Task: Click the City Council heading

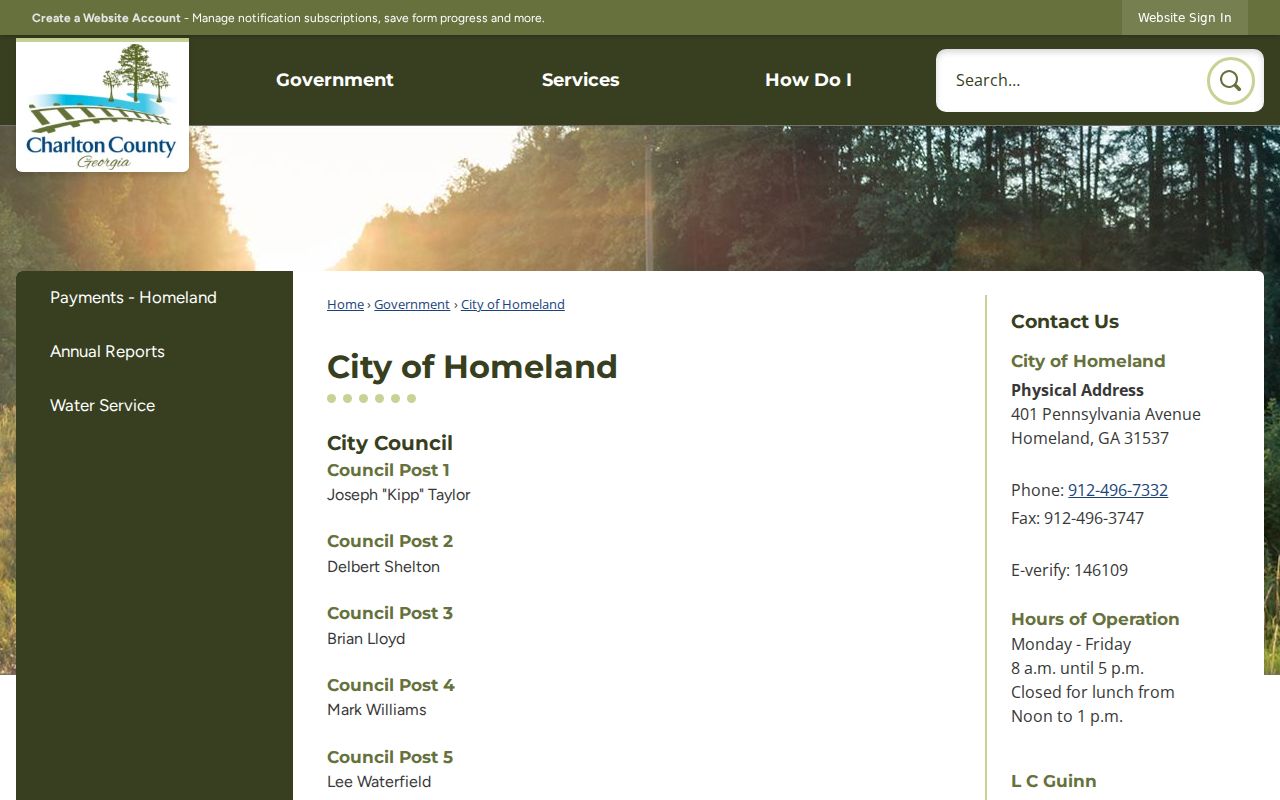Action: click(x=390, y=443)
